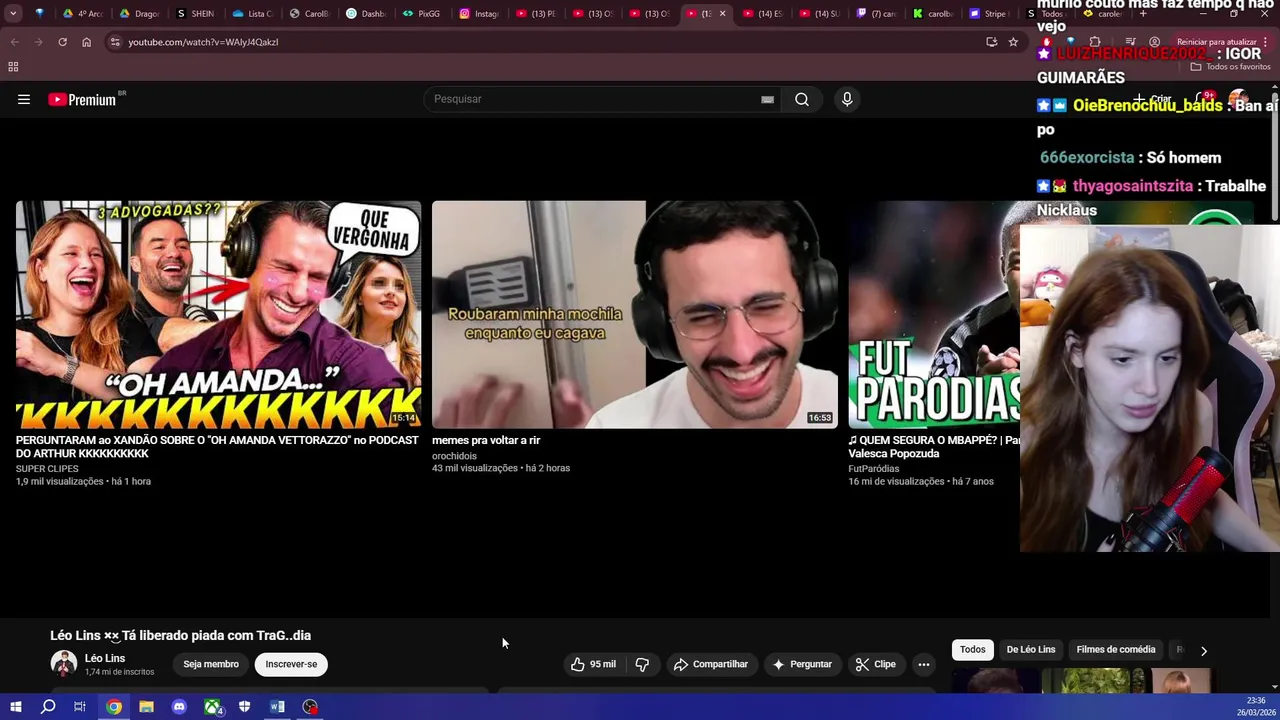Click the Seja membro button
The width and height of the screenshot is (1280, 720).
[211, 664]
